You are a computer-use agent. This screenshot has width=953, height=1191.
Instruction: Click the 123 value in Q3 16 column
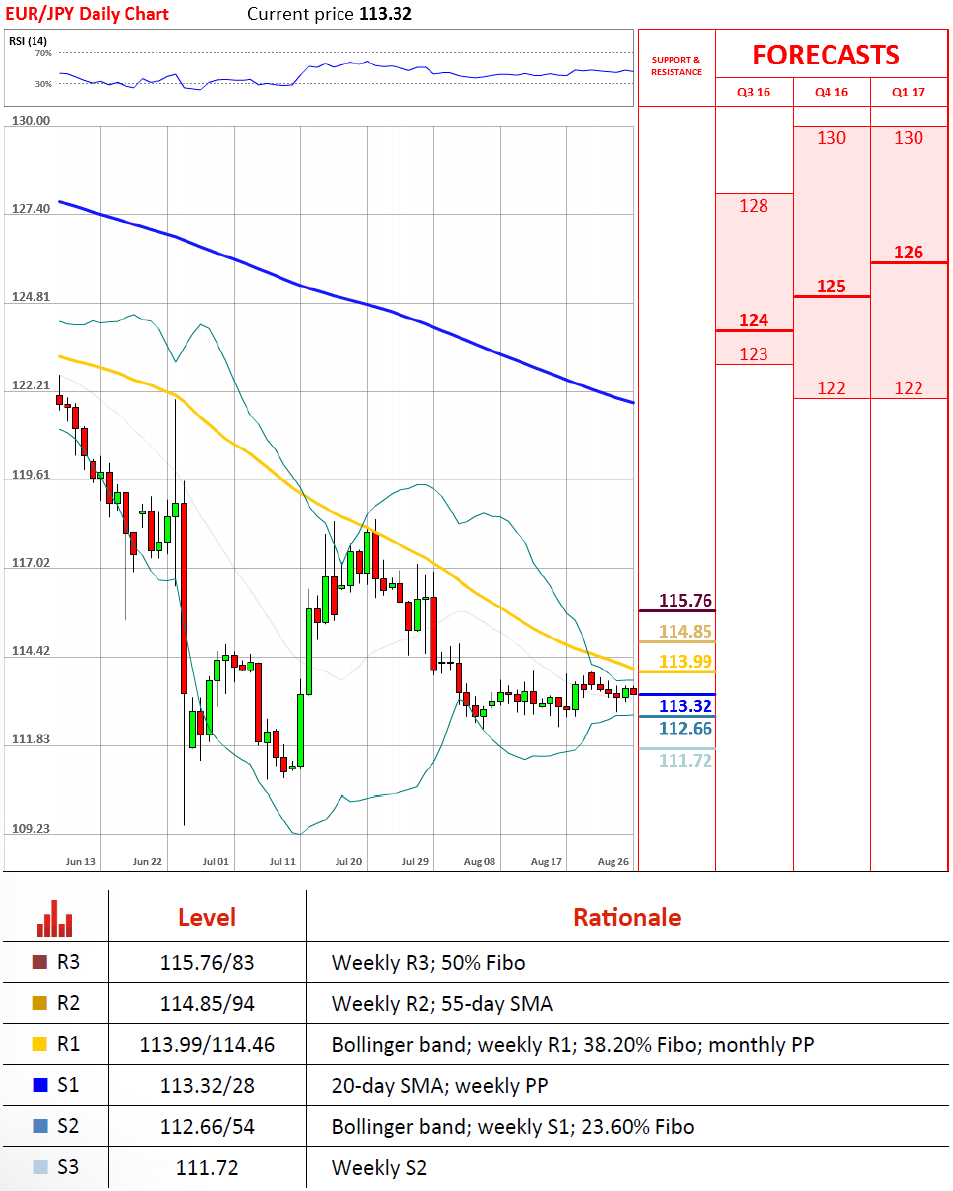(x=753, y=354)
